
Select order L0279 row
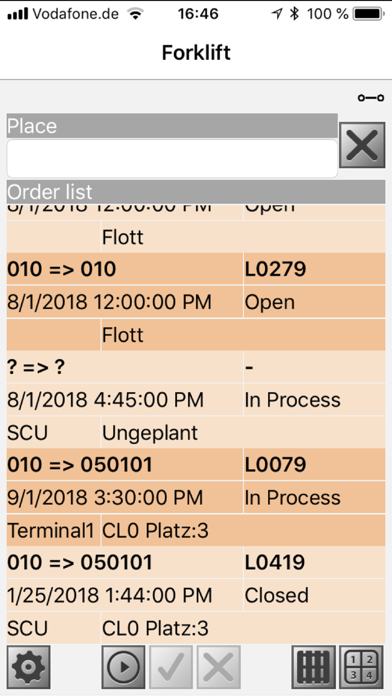pos(196,269)
